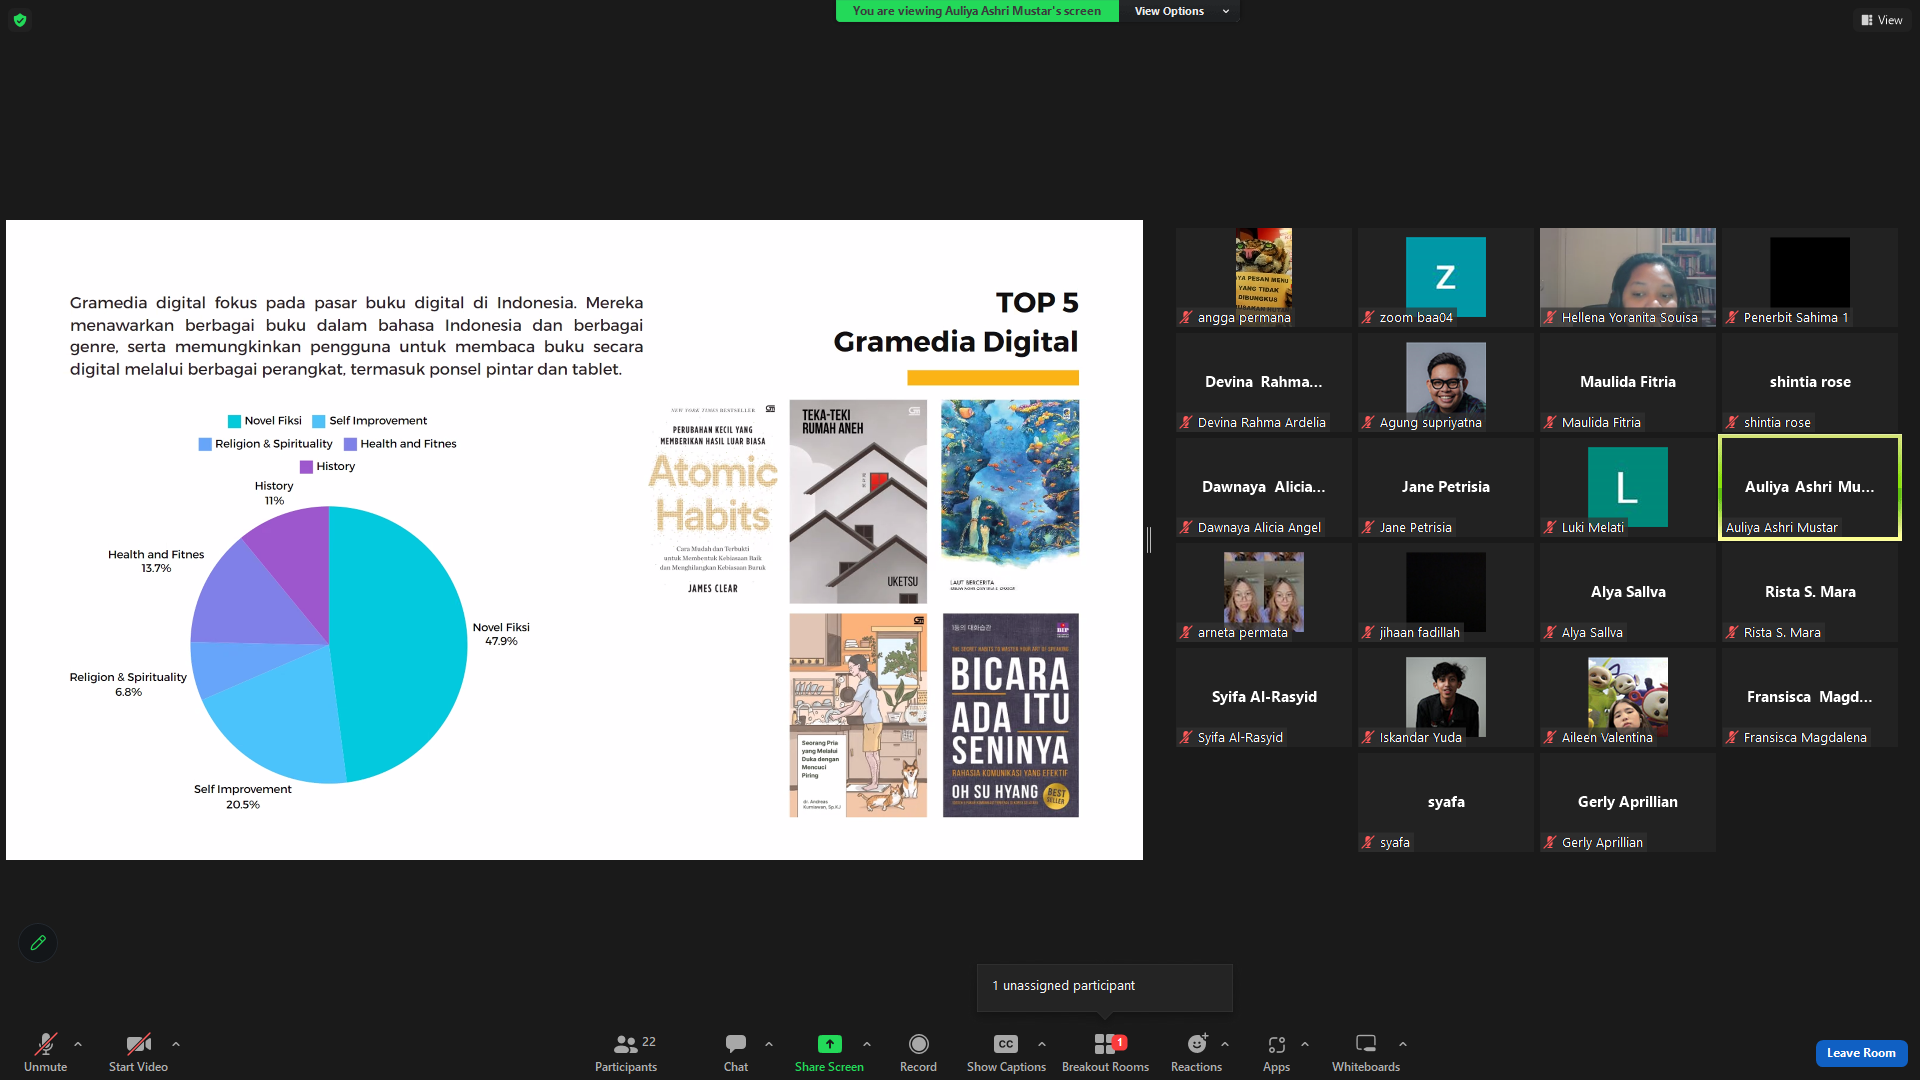Start recording with the Record icon
This screenshot has width=1920, height=1080.
[918, 1044]
